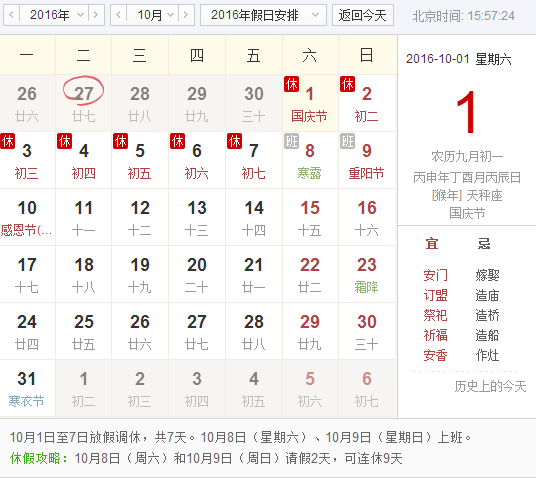Go to previous month arrow
536x478 pixels.
point(119,15)
